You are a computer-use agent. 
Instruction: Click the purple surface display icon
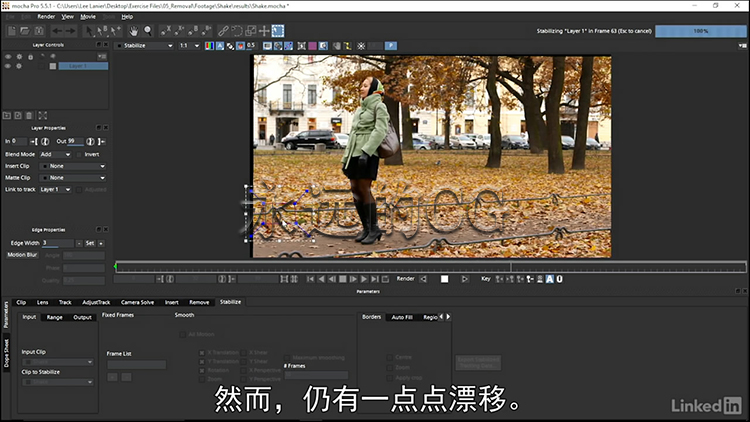(312, 46)
